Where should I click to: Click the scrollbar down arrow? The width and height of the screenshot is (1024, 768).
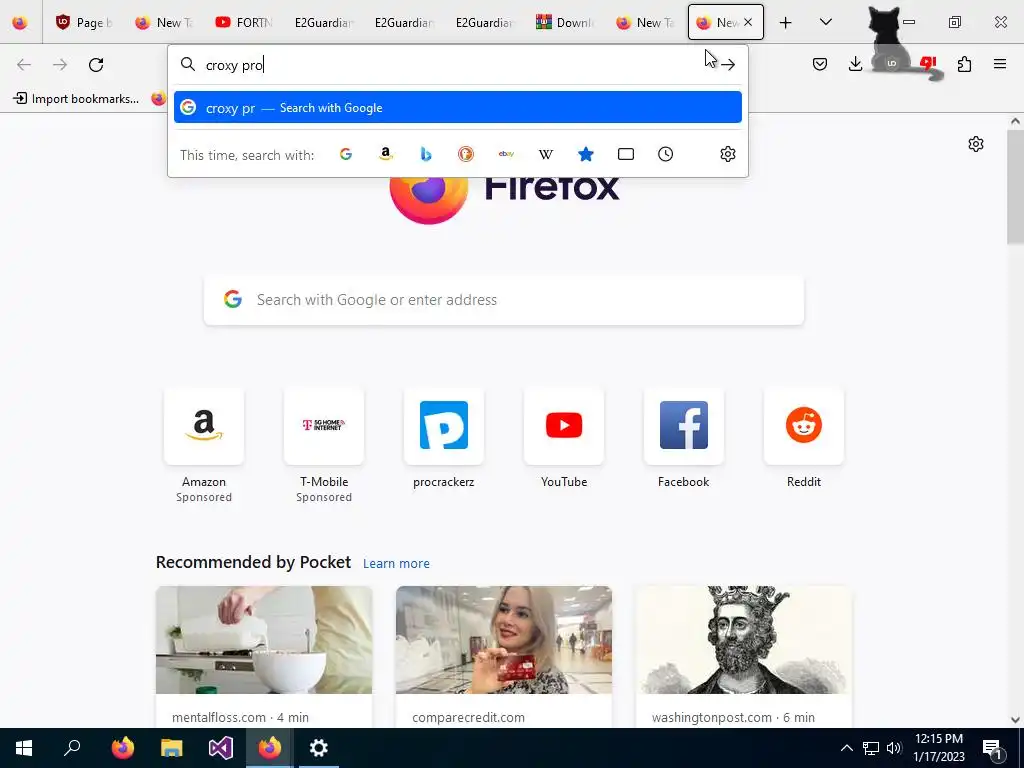pyautogui.click(x=1015, y=720)
